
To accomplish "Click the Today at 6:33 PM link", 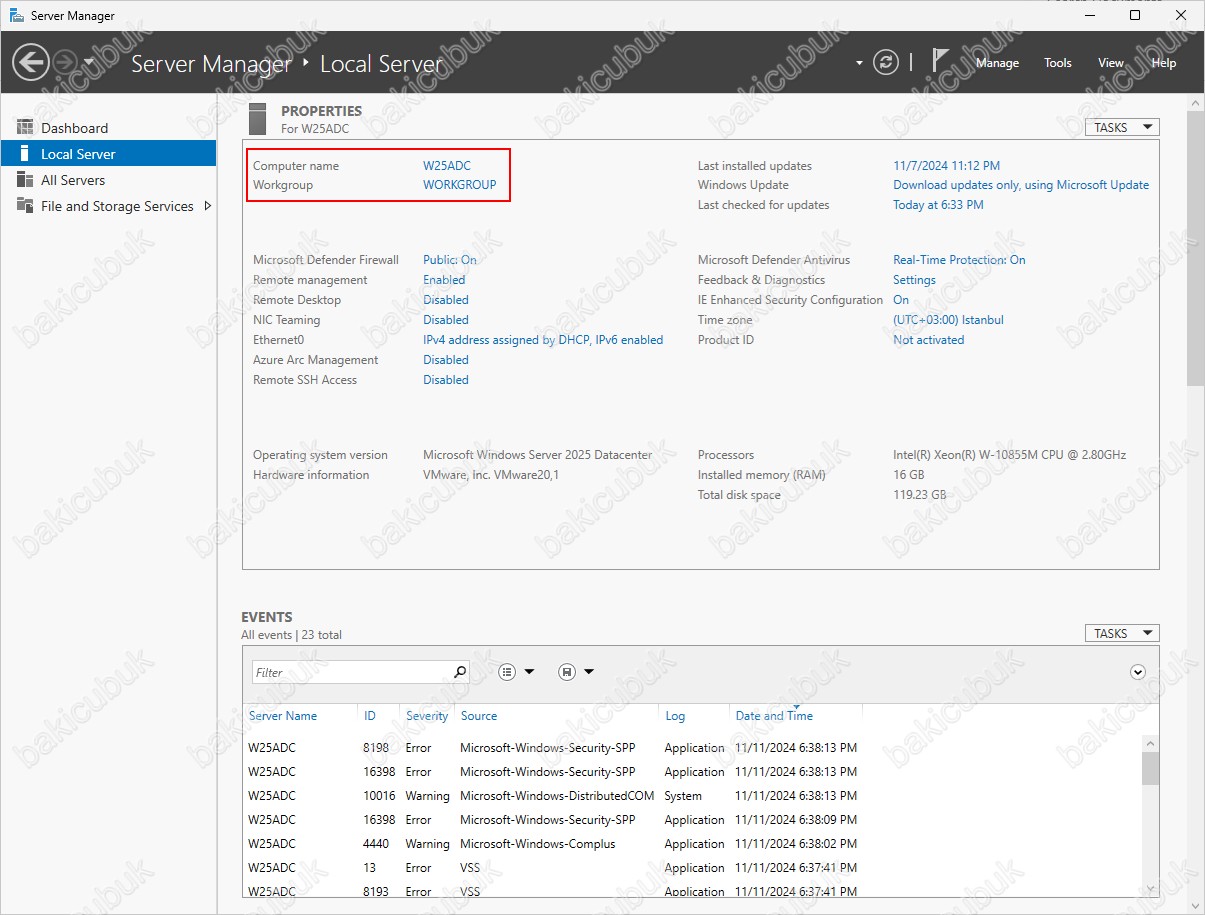I will [x=938, y=205].
